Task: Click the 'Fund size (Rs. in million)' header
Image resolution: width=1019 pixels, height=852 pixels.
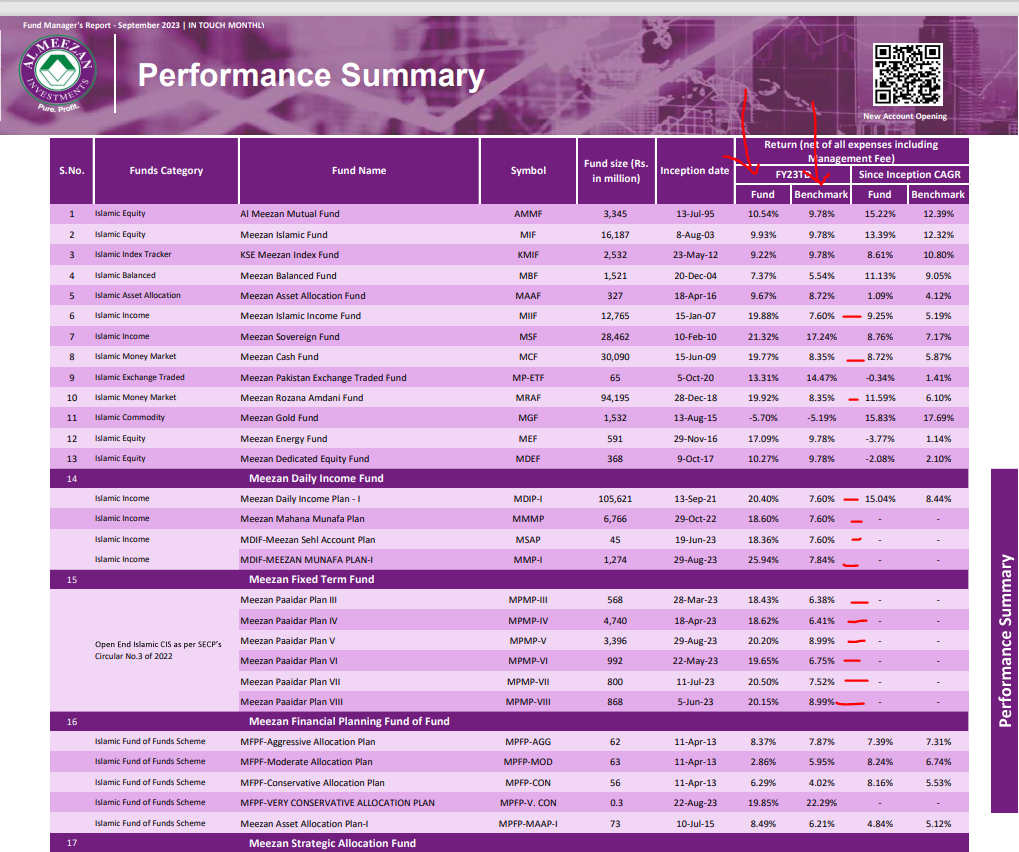Action: [616, 171]
